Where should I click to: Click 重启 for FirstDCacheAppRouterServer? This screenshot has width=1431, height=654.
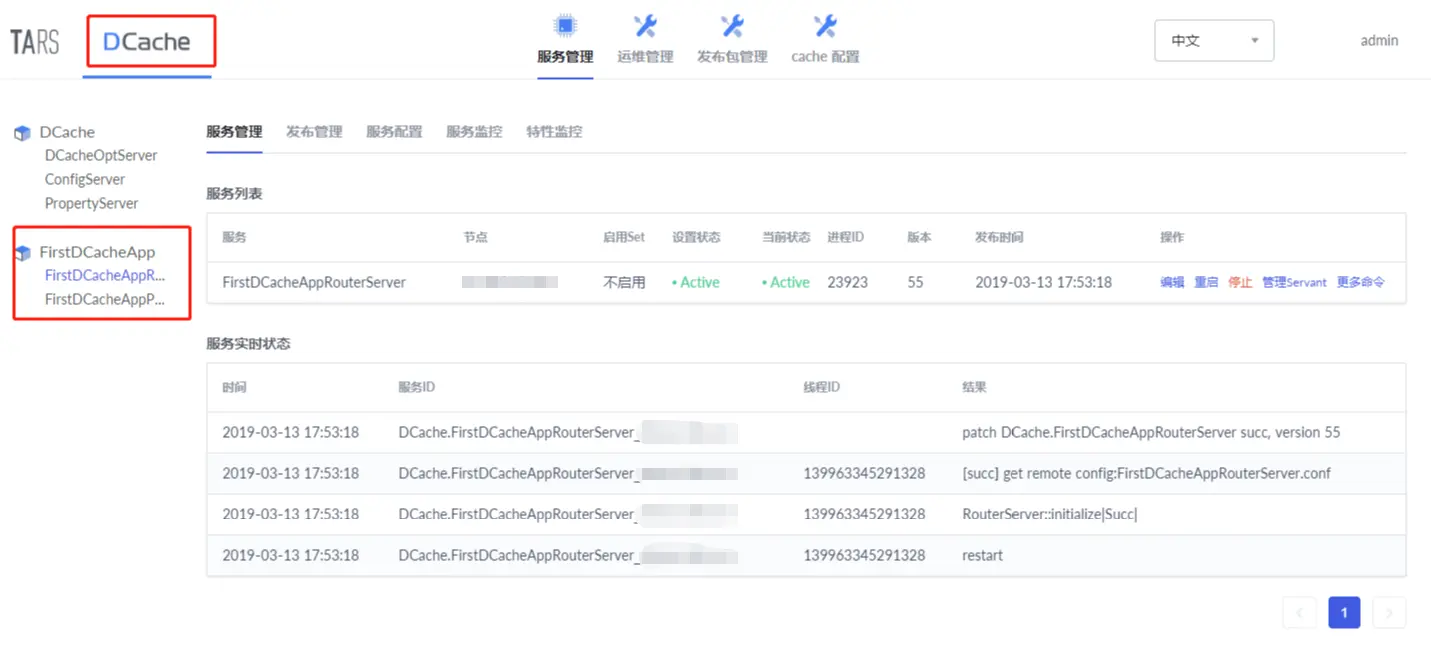1206,283
